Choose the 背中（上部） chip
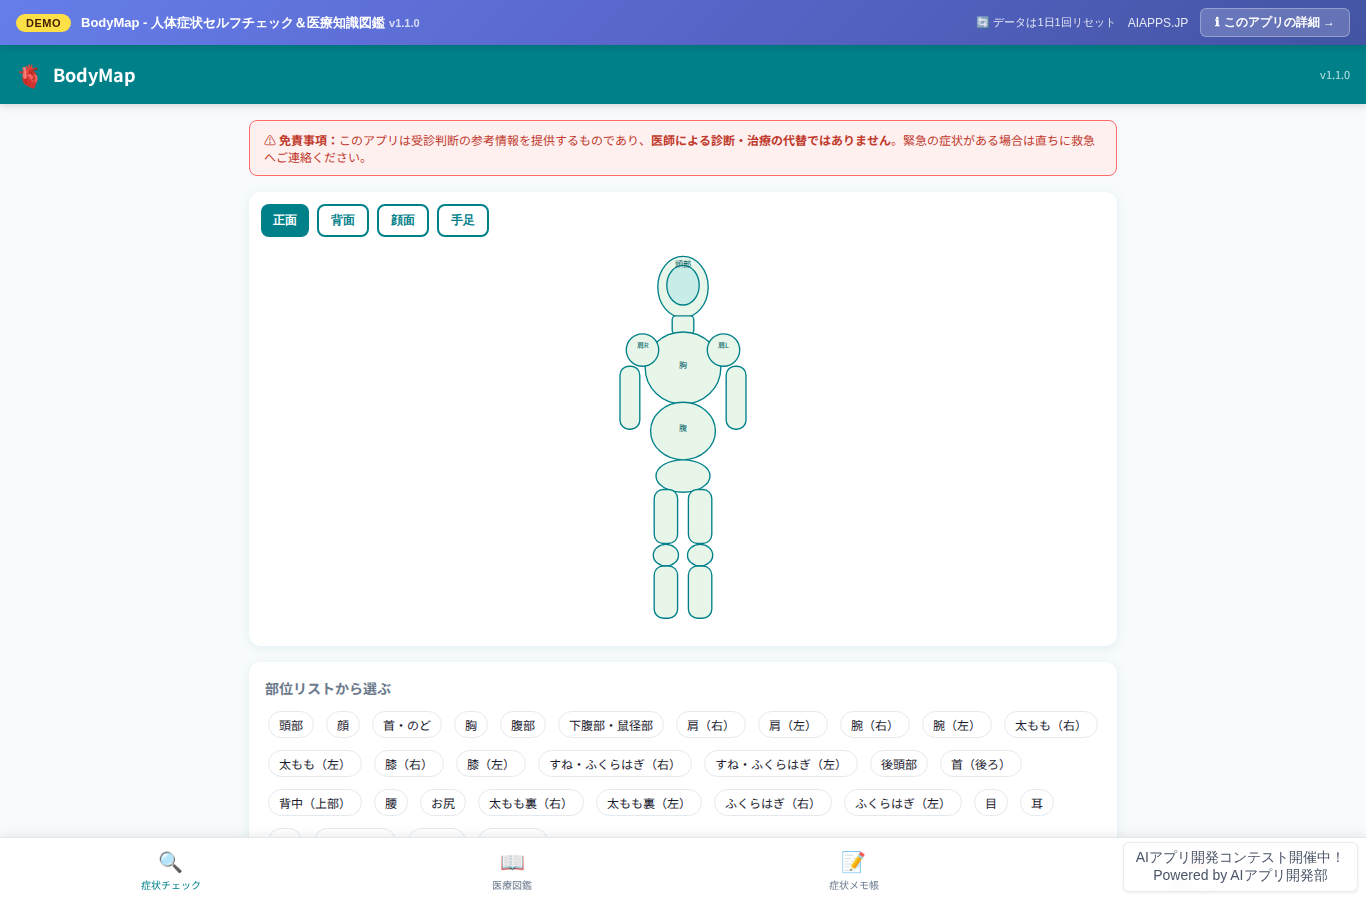This screenshot has height=900, width=1366. click(315, 803)
